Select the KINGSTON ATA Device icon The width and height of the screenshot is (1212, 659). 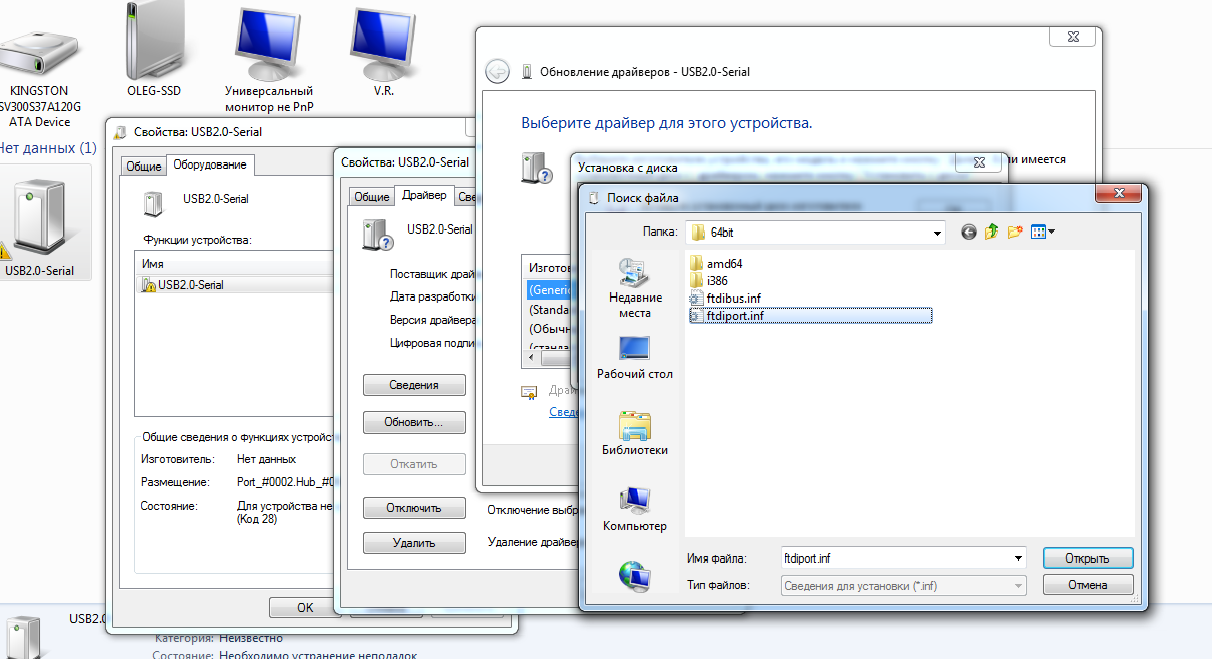tap(39, 76)
